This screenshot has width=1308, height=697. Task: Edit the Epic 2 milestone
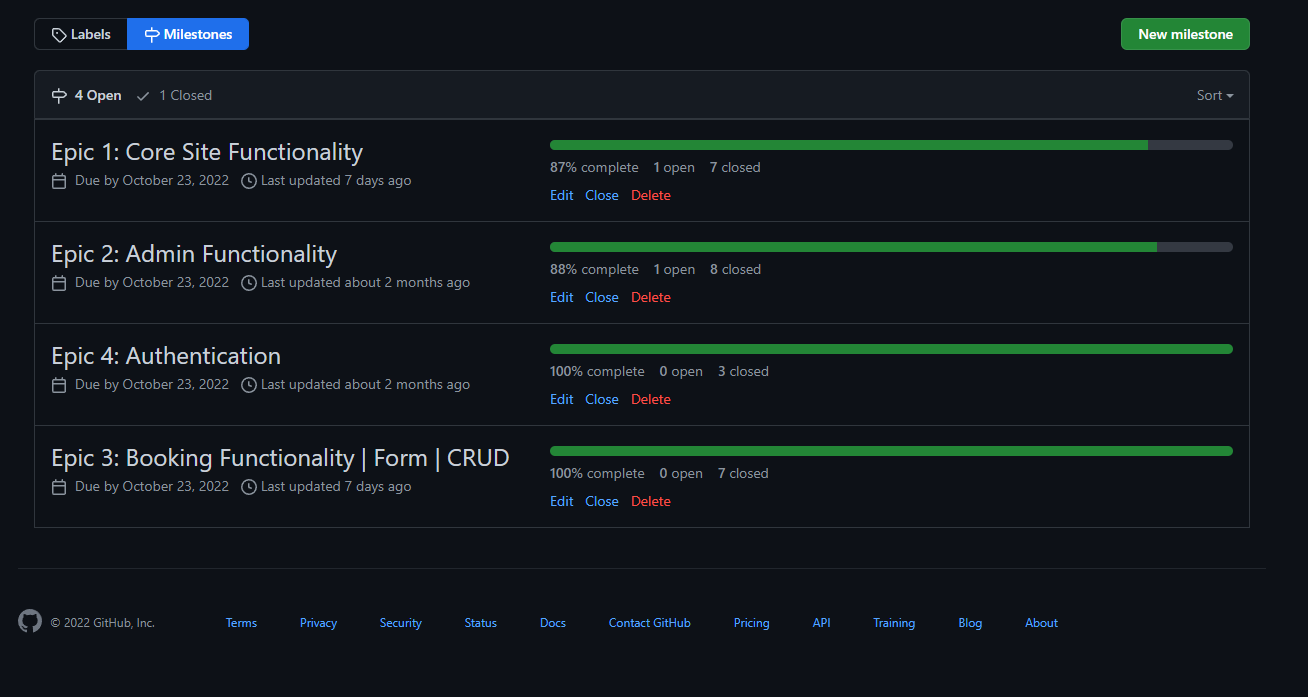(x=561, y=297)
